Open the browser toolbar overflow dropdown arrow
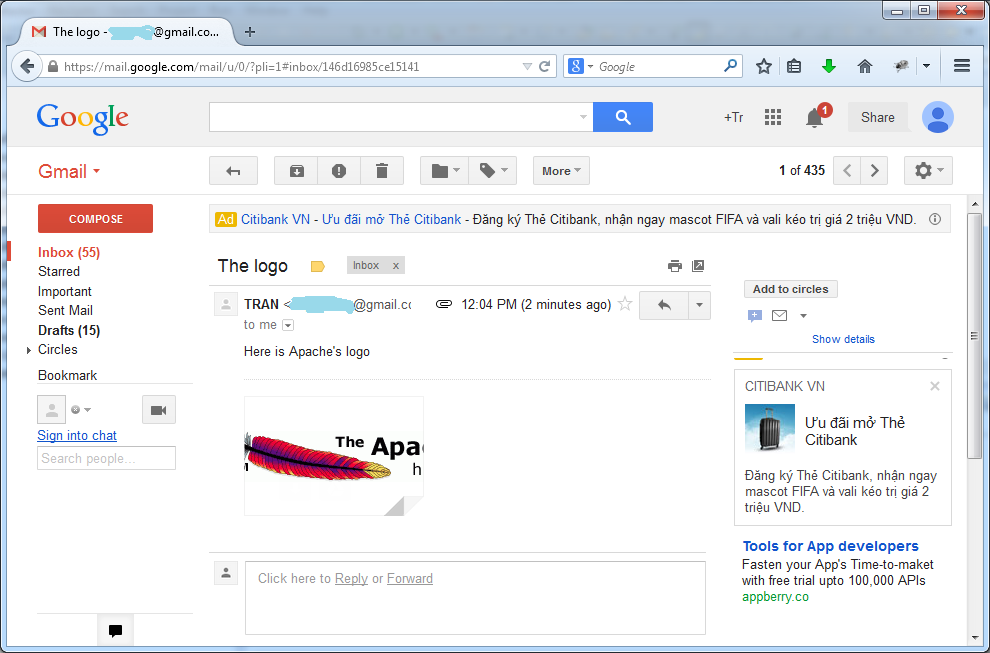 tap(926, 66)
